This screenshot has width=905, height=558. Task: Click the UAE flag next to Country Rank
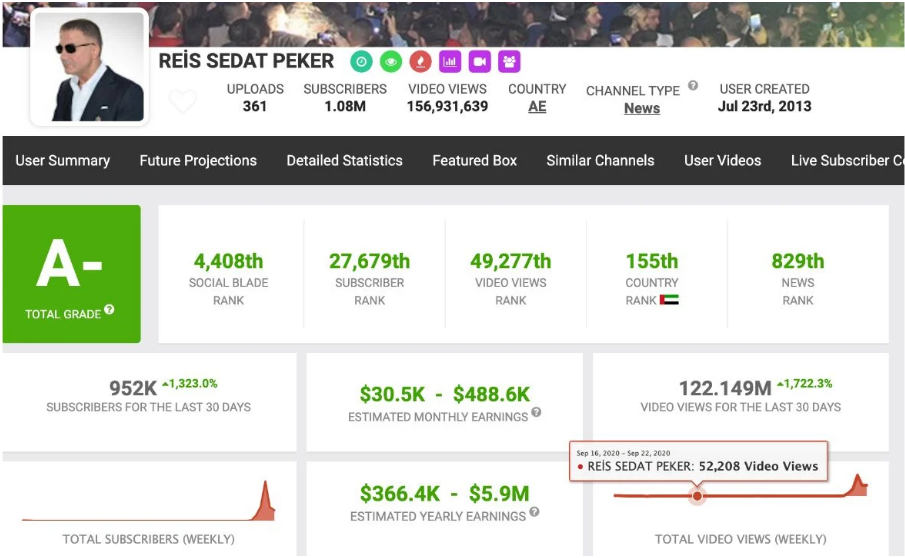tap(669, 300)
